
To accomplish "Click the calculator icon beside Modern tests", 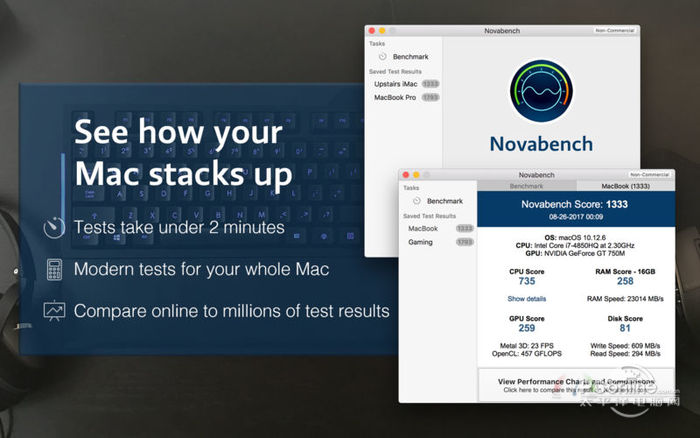I will [x=54, y=270].
